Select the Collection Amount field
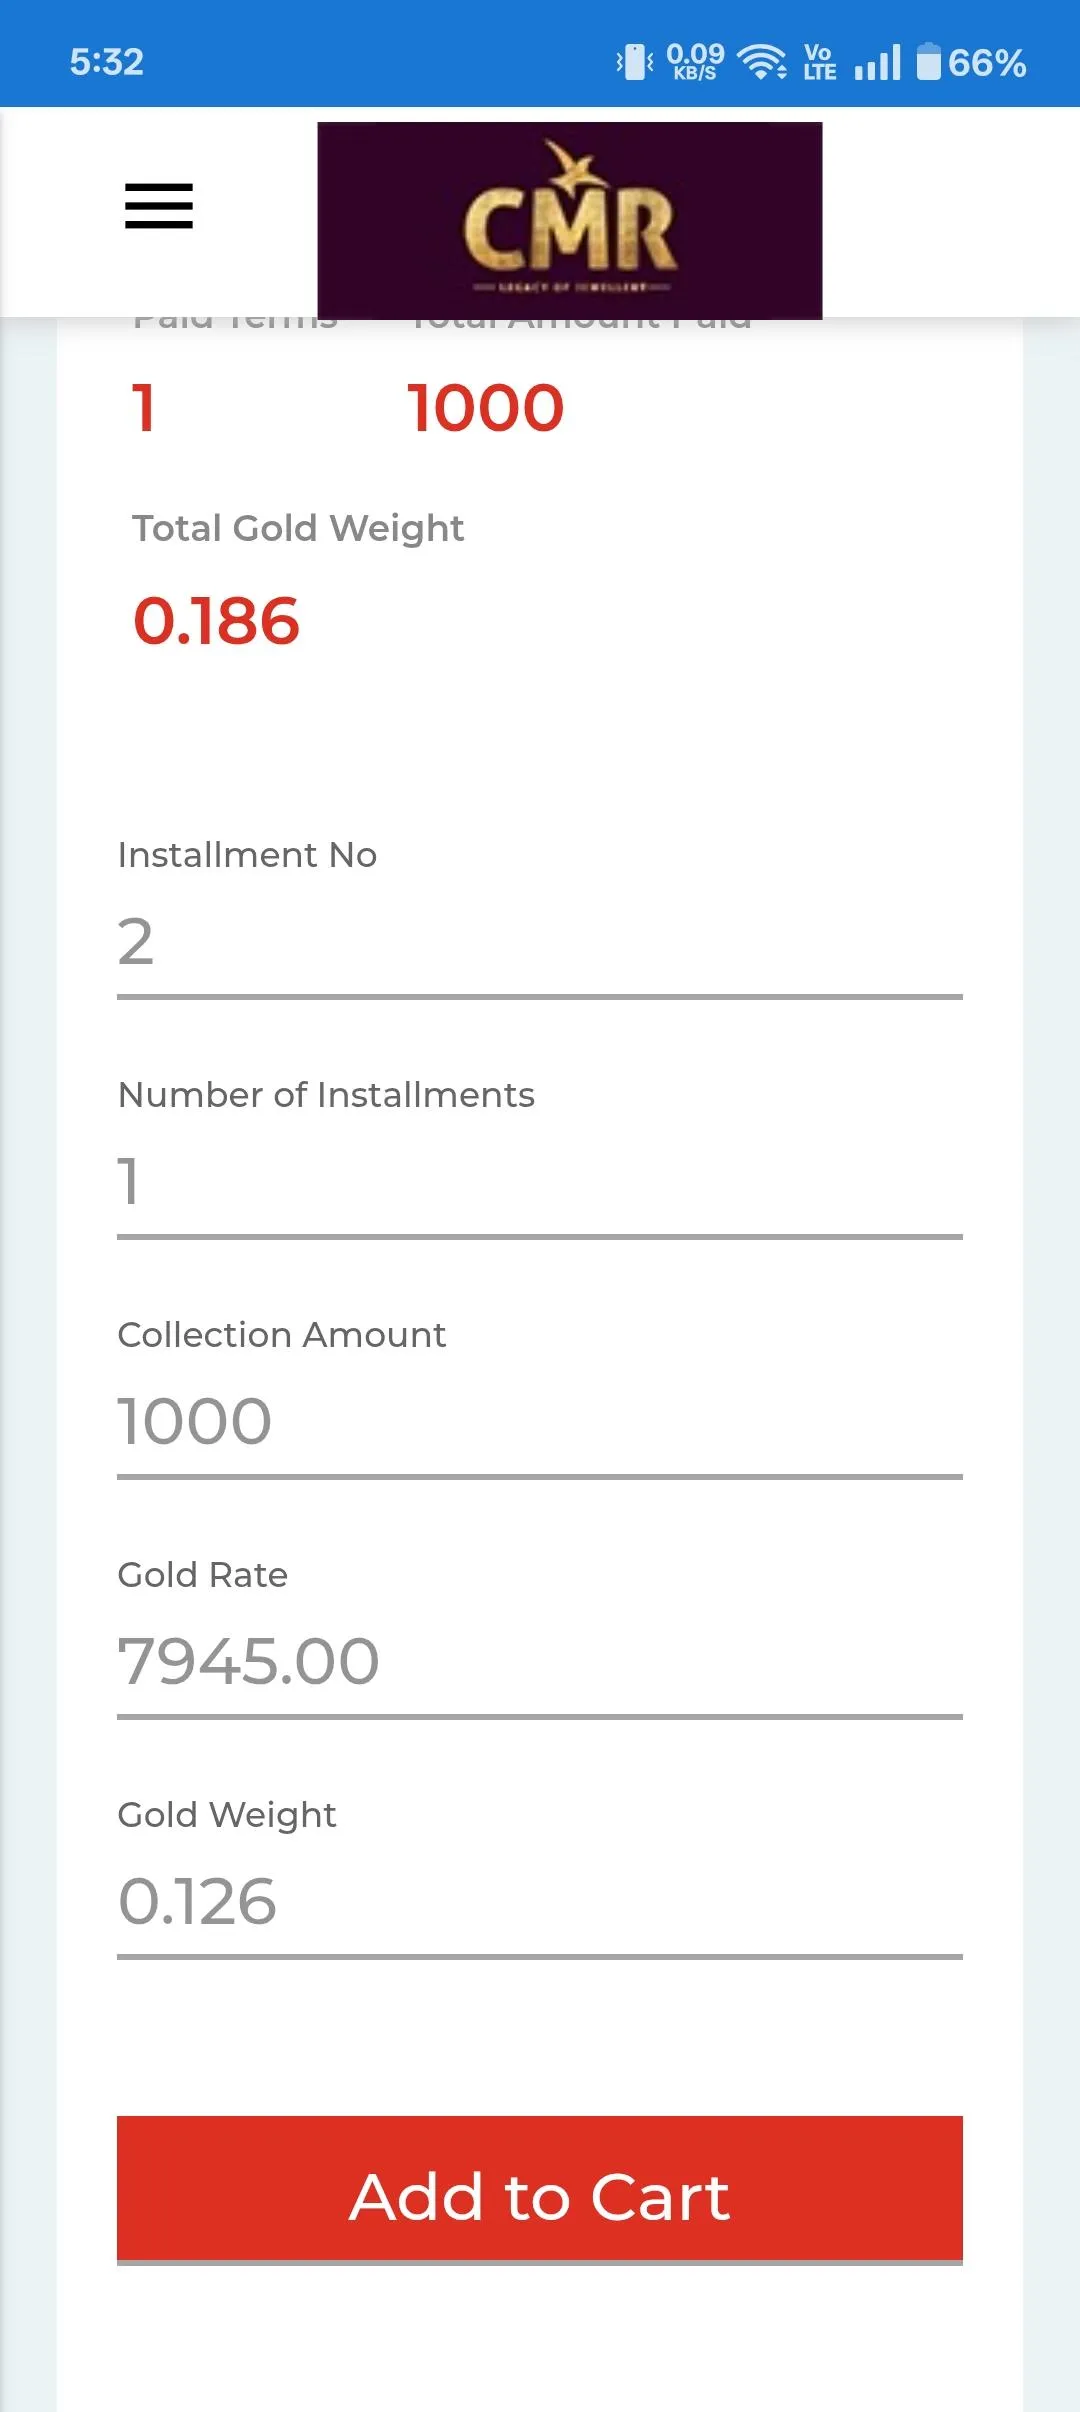 (x=540, y=1422)
